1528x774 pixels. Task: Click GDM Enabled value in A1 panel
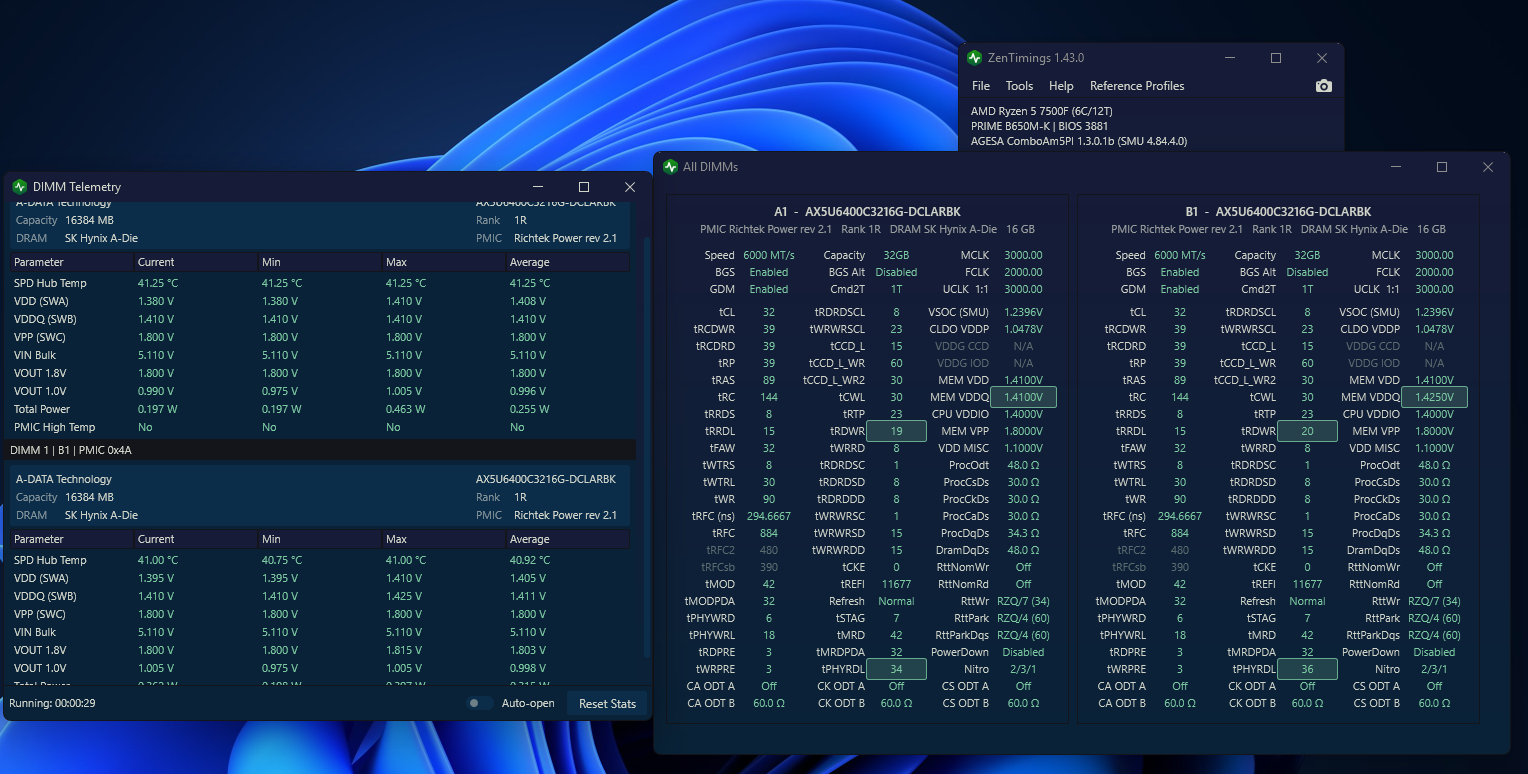769,289
